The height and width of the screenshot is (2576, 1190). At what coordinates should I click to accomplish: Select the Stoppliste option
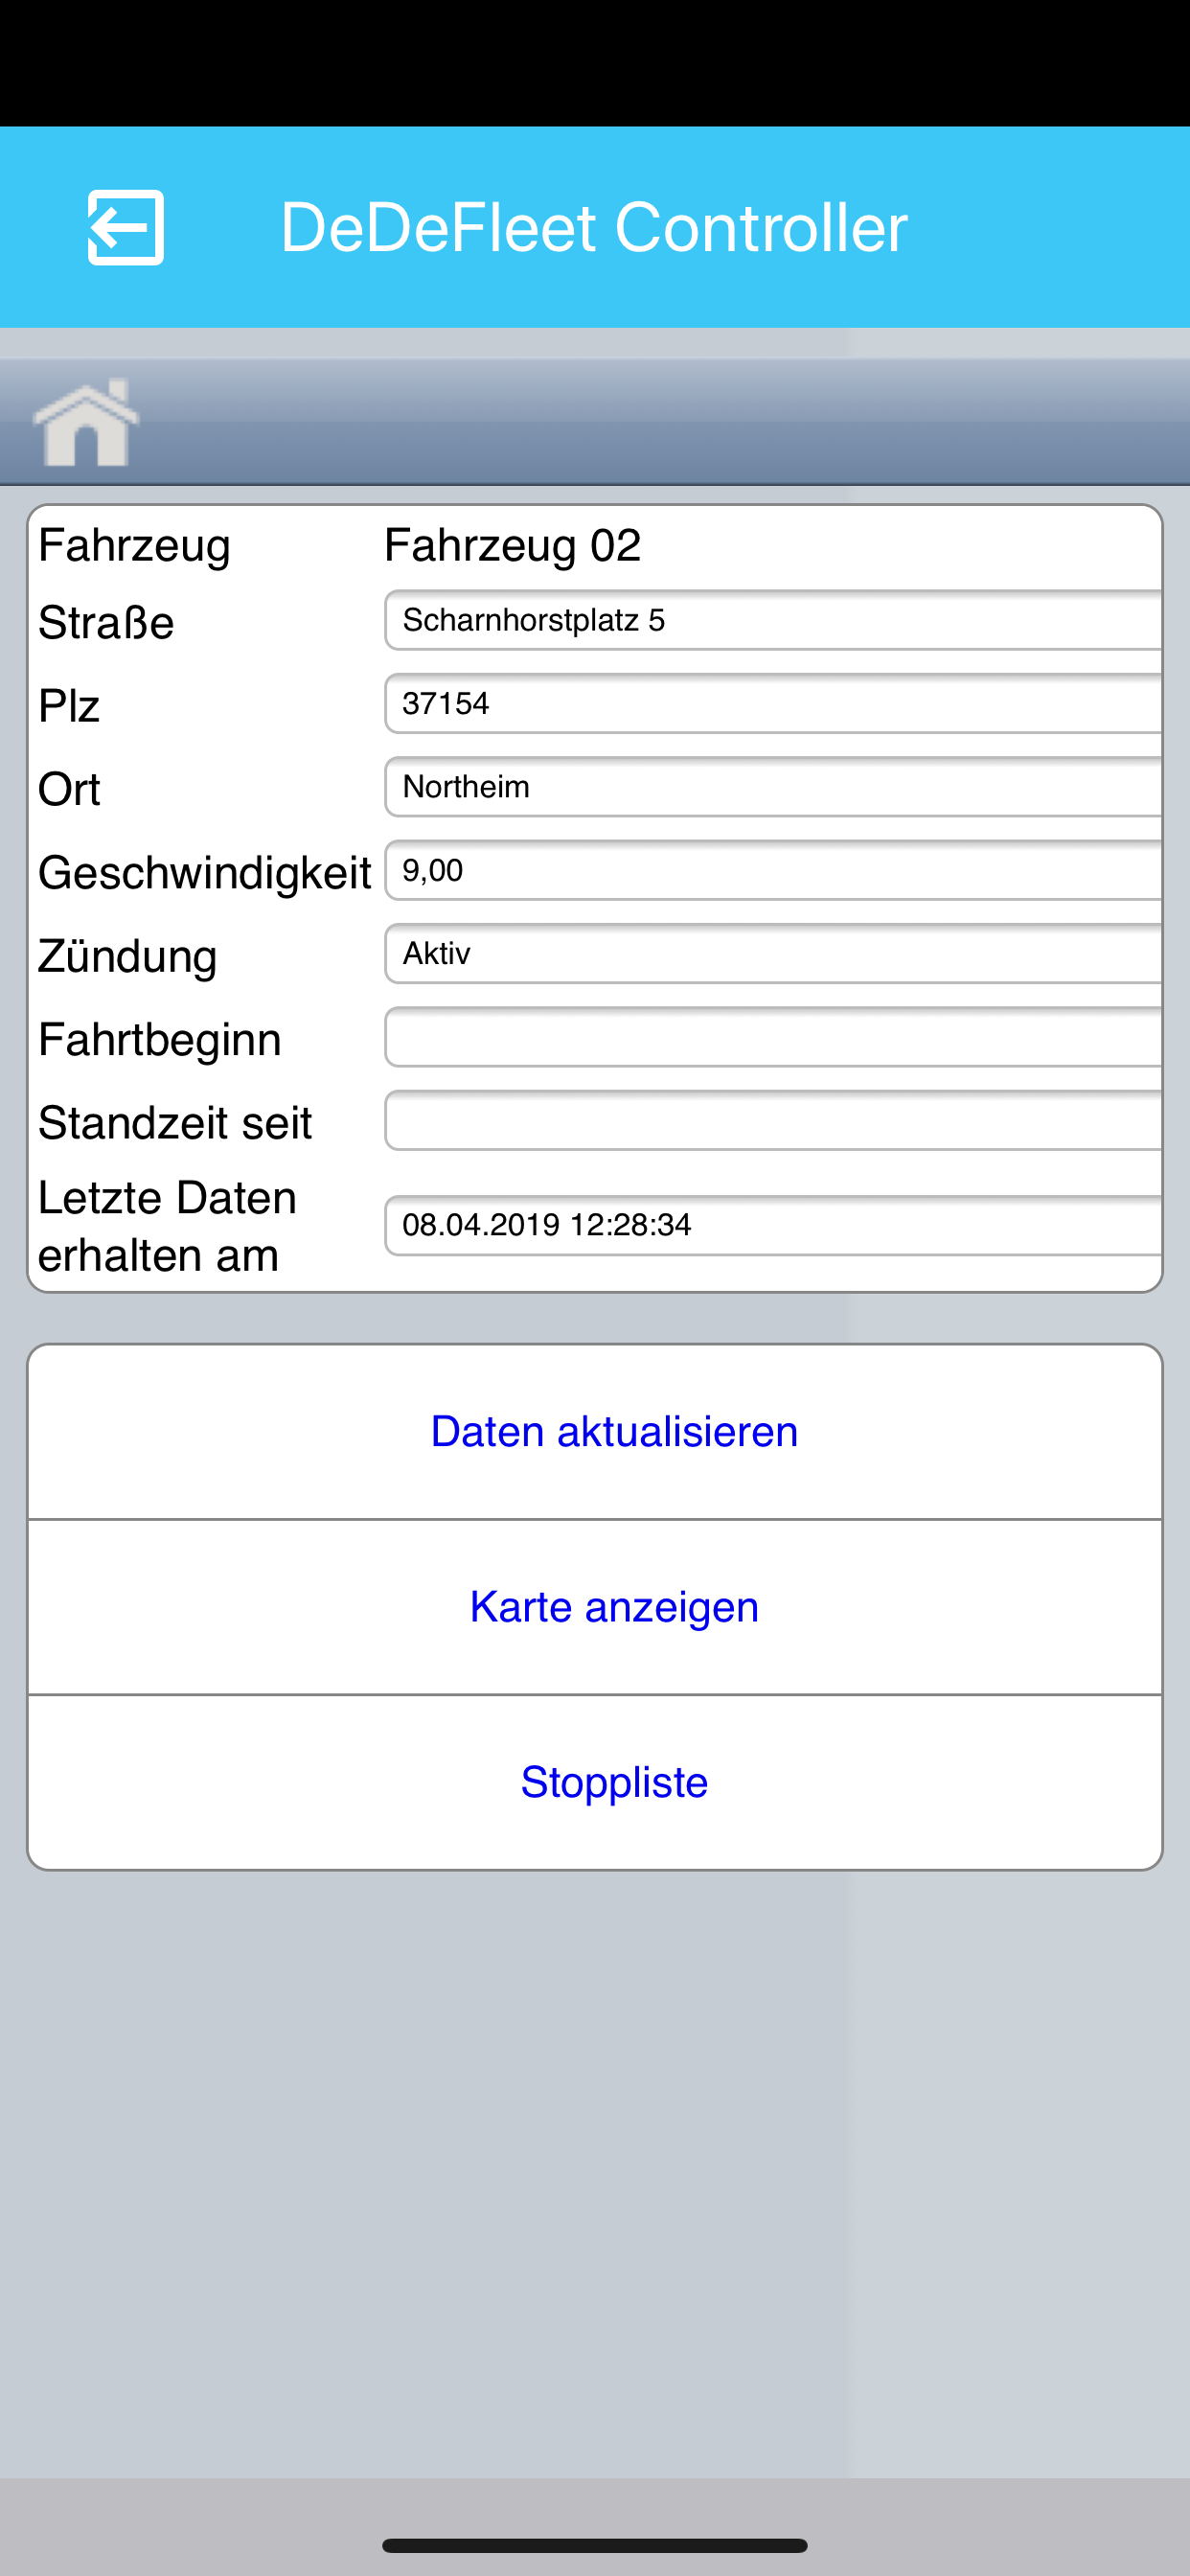[x=595, y=1782]
